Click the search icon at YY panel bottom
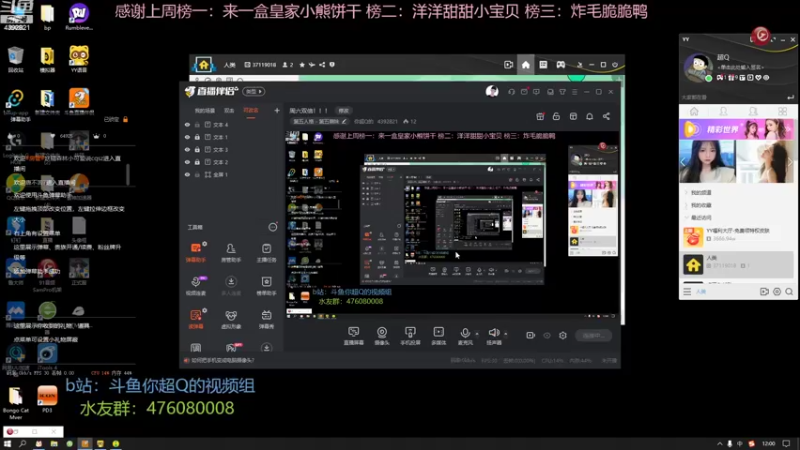800x450 pixels. click(789, 291)
